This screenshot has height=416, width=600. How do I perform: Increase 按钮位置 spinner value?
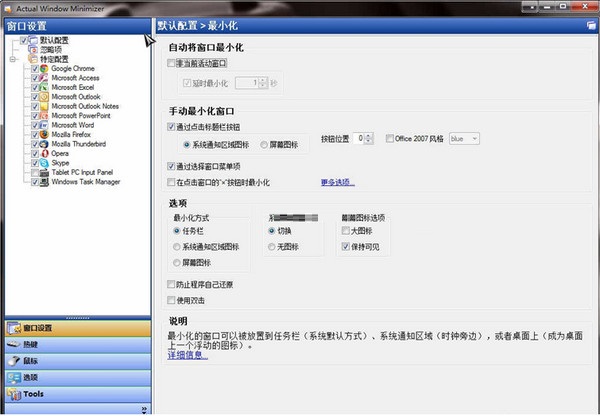pos(368,135)
